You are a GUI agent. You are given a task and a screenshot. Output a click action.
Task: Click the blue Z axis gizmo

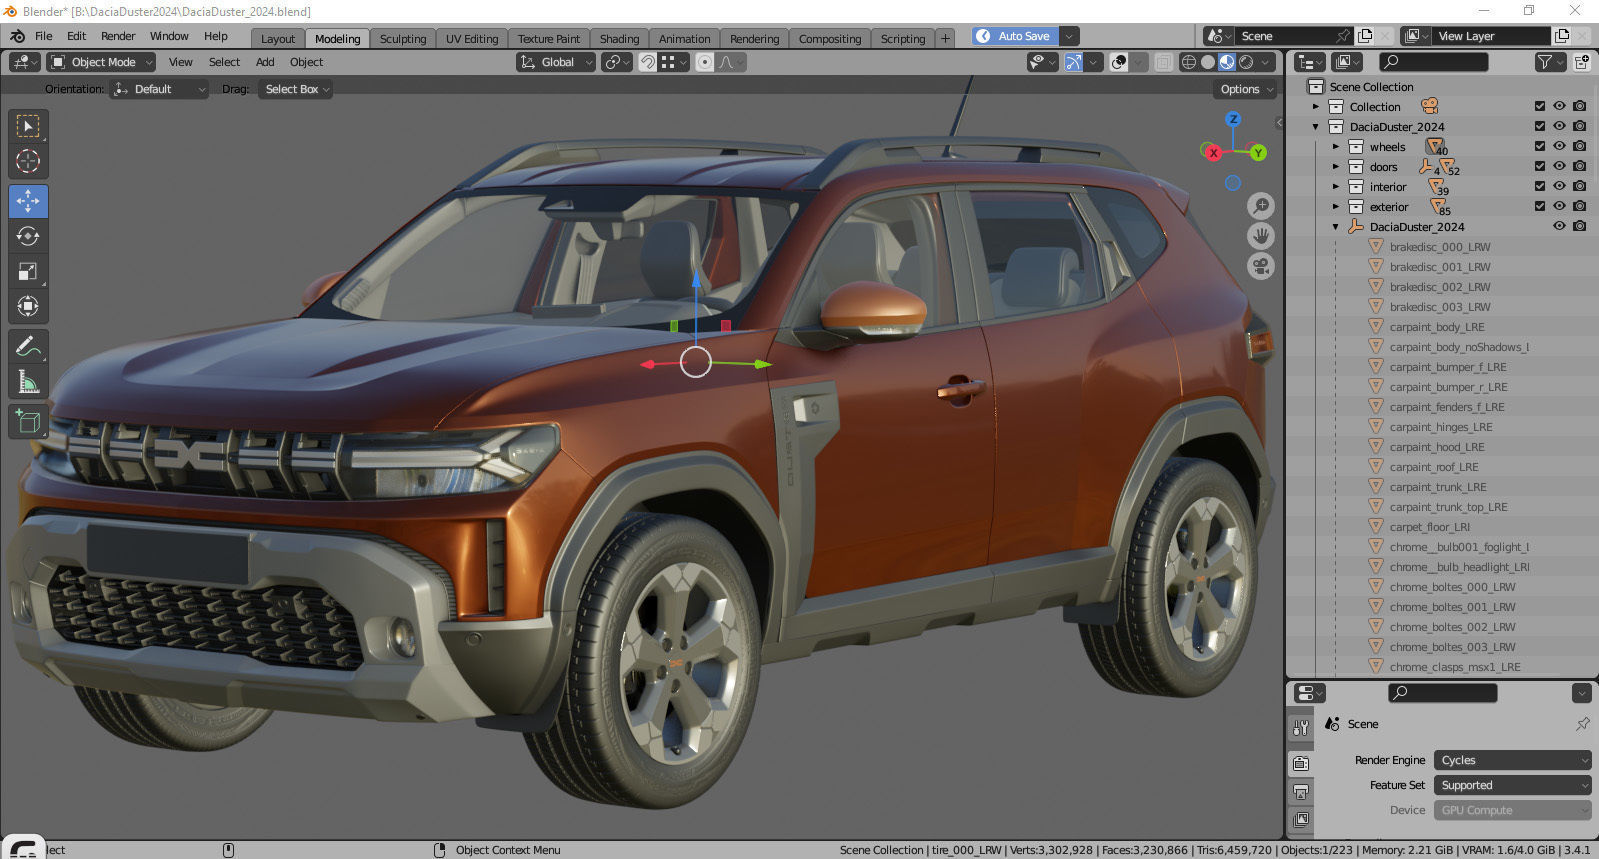point(1233,119)
